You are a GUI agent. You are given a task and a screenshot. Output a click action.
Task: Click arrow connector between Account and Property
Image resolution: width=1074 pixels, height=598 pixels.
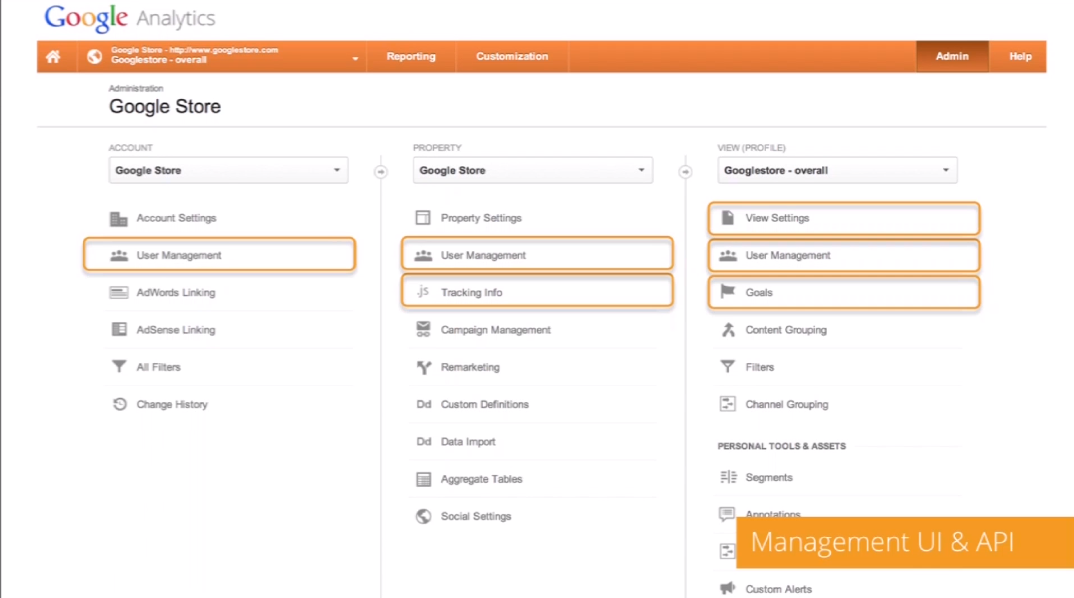click(x=380, y=172)
